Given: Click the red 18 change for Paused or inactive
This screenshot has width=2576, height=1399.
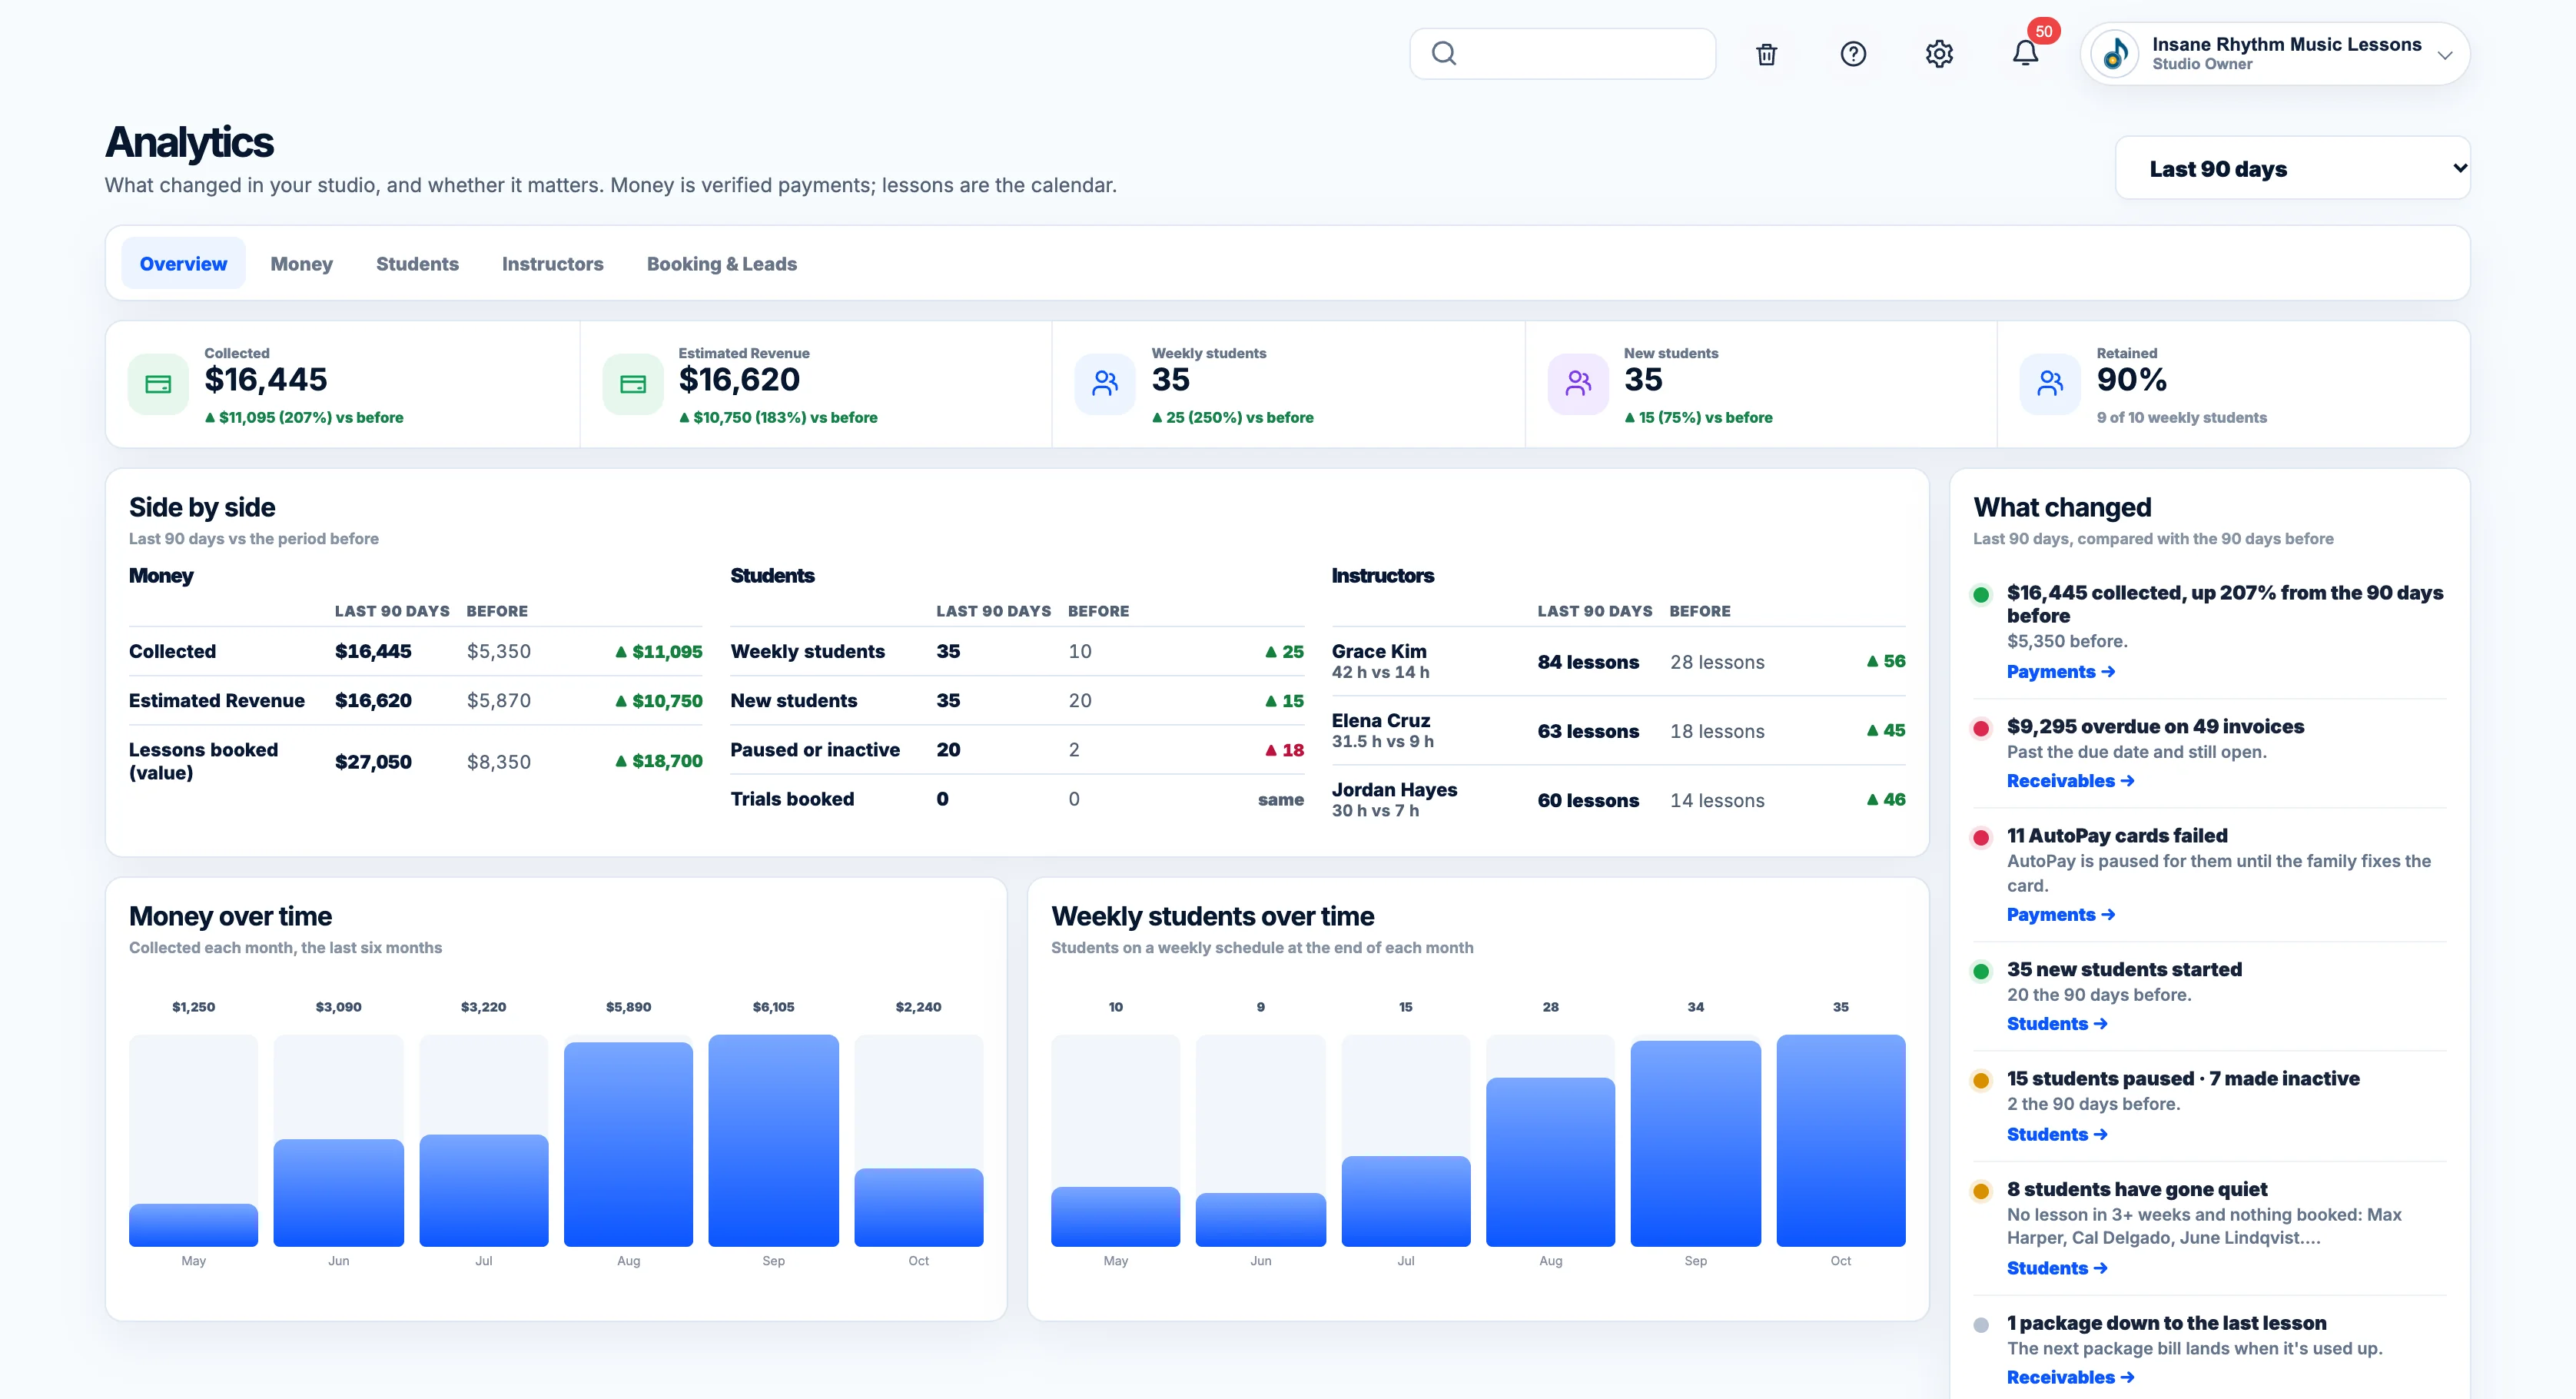Looking at the screenshot, I should (x=1284, y=750).
